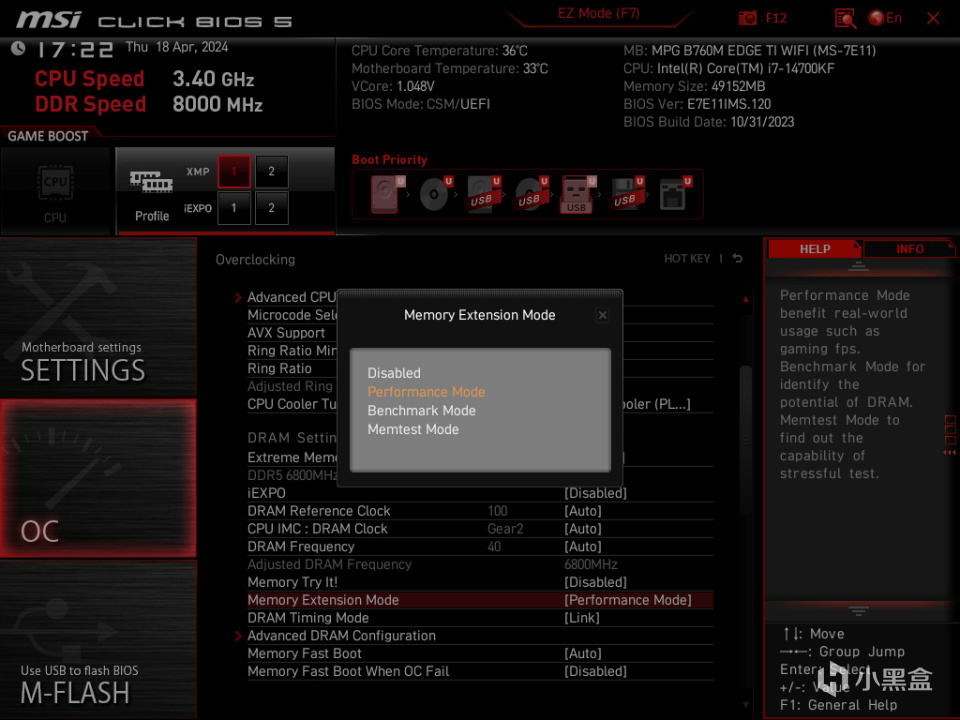Choose Disabled in Memory Extension Mode
This screenshot has width=960, height=720.
(x=394, y=373)
